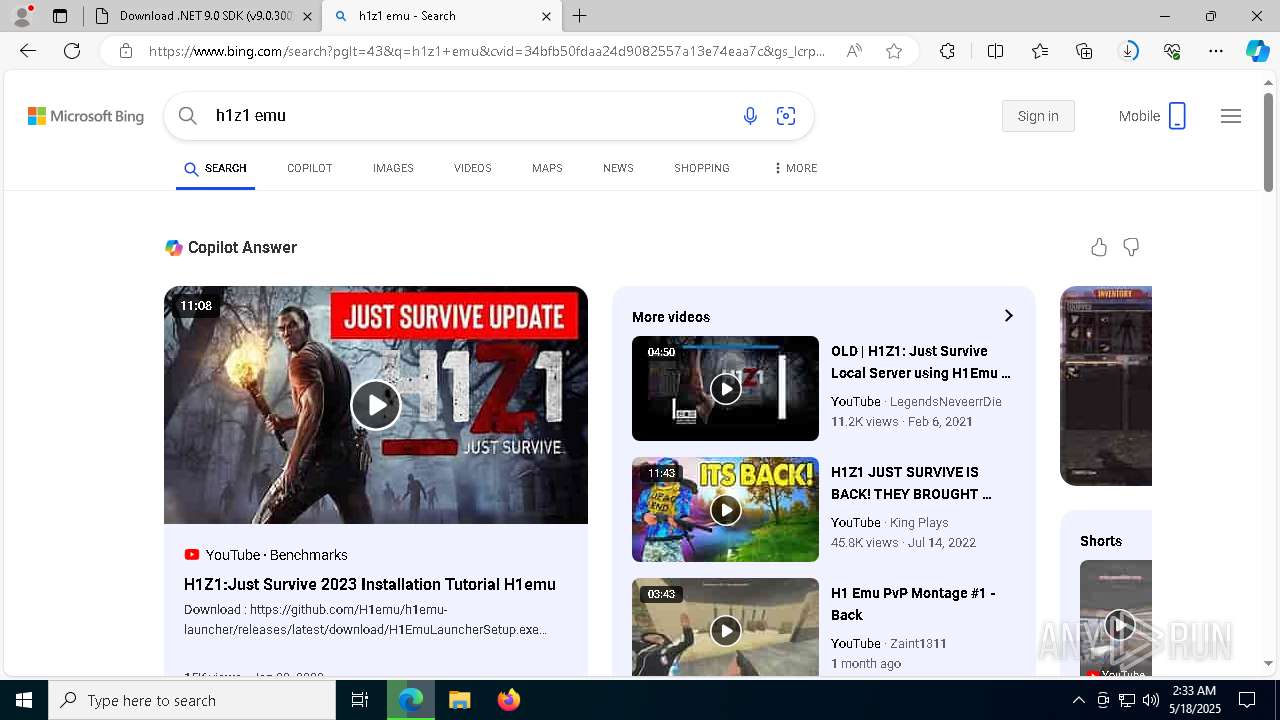Open the Windows Start menu
This screenshot has width=1280, height=720.
pyautogui.click(x=24, y=700)
